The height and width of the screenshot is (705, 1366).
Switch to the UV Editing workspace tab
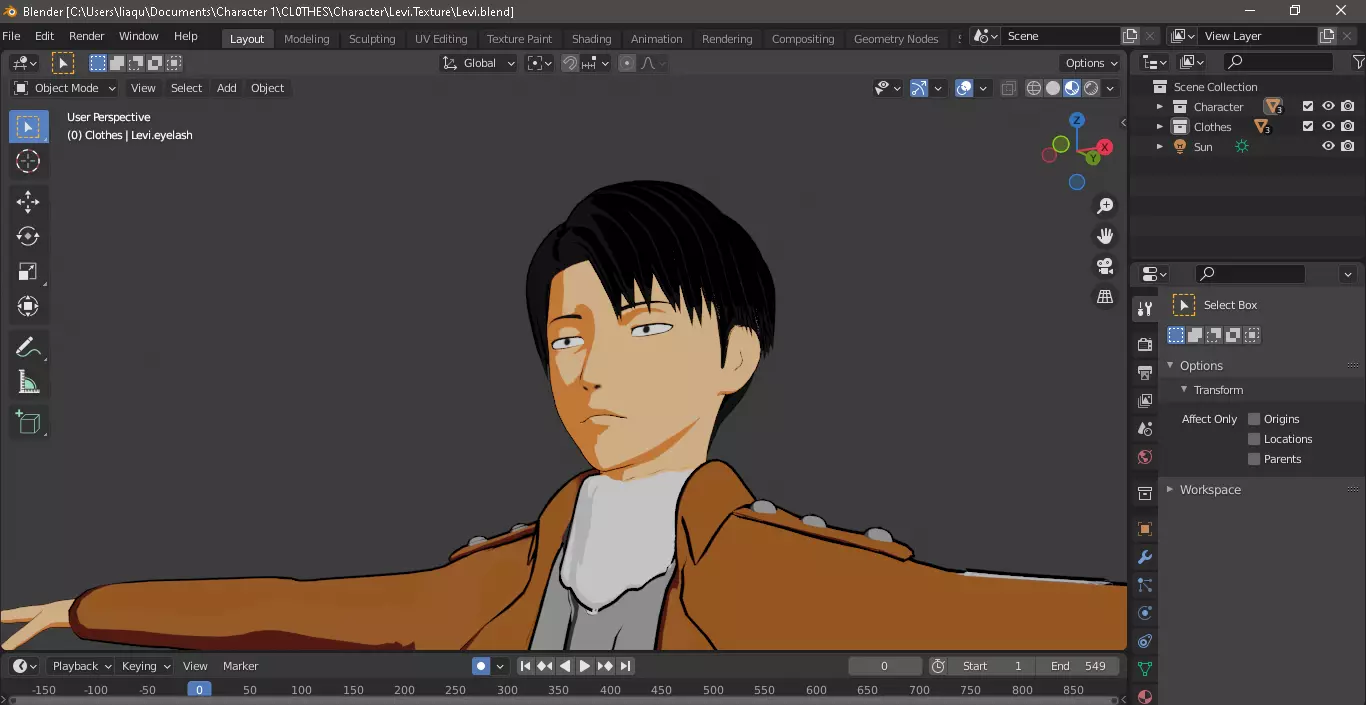point(441,39)
